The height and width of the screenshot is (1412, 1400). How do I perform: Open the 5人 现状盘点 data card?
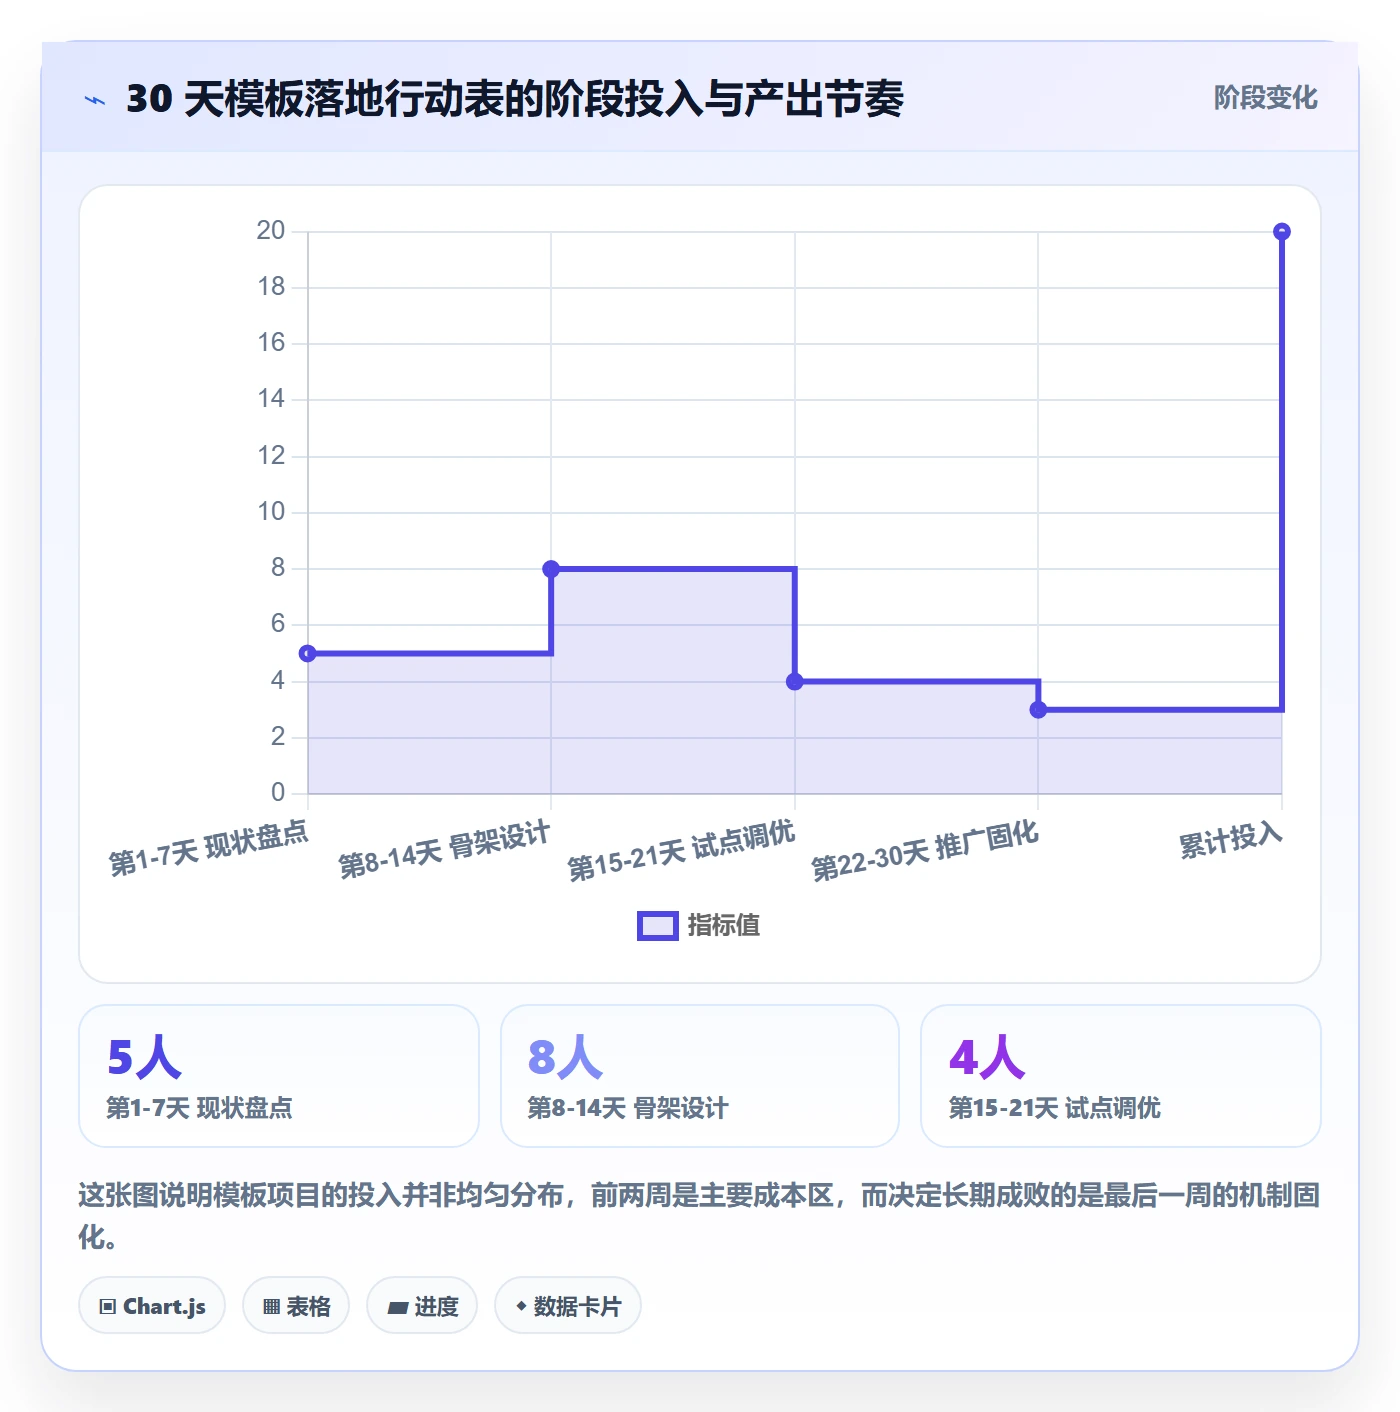(279, 1076)
